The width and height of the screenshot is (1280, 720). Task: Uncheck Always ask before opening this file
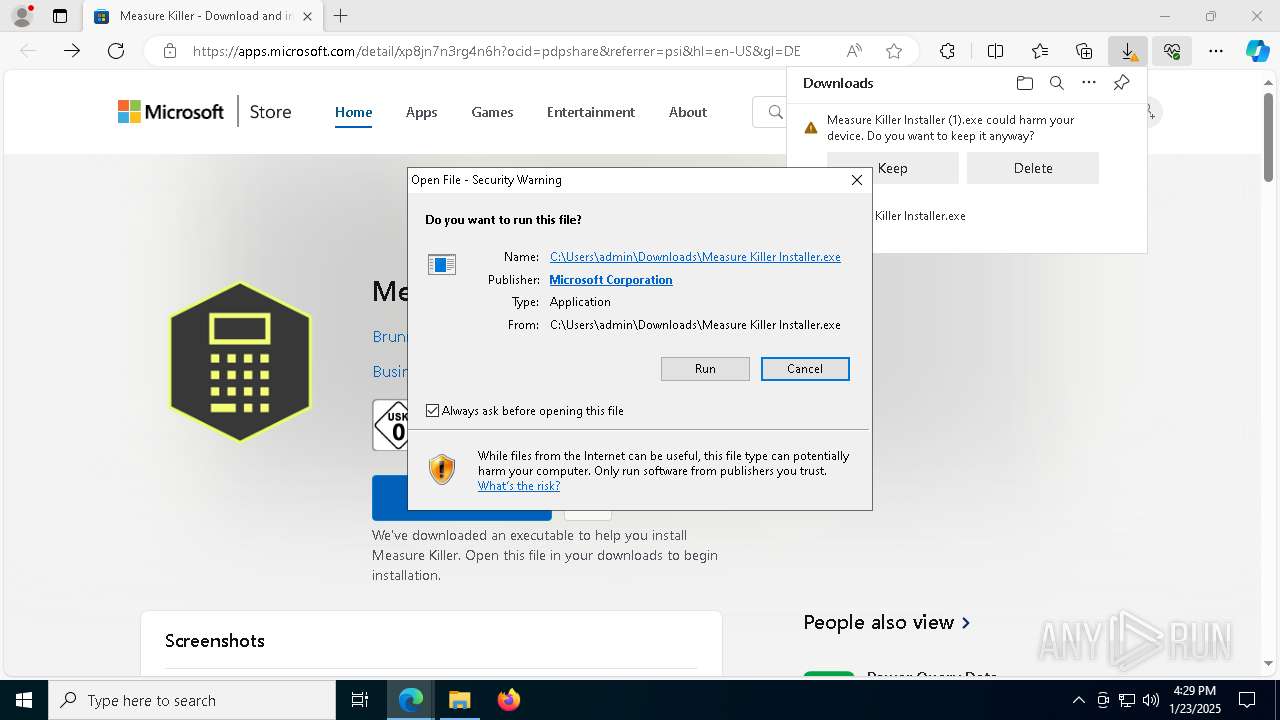[433, 411]
